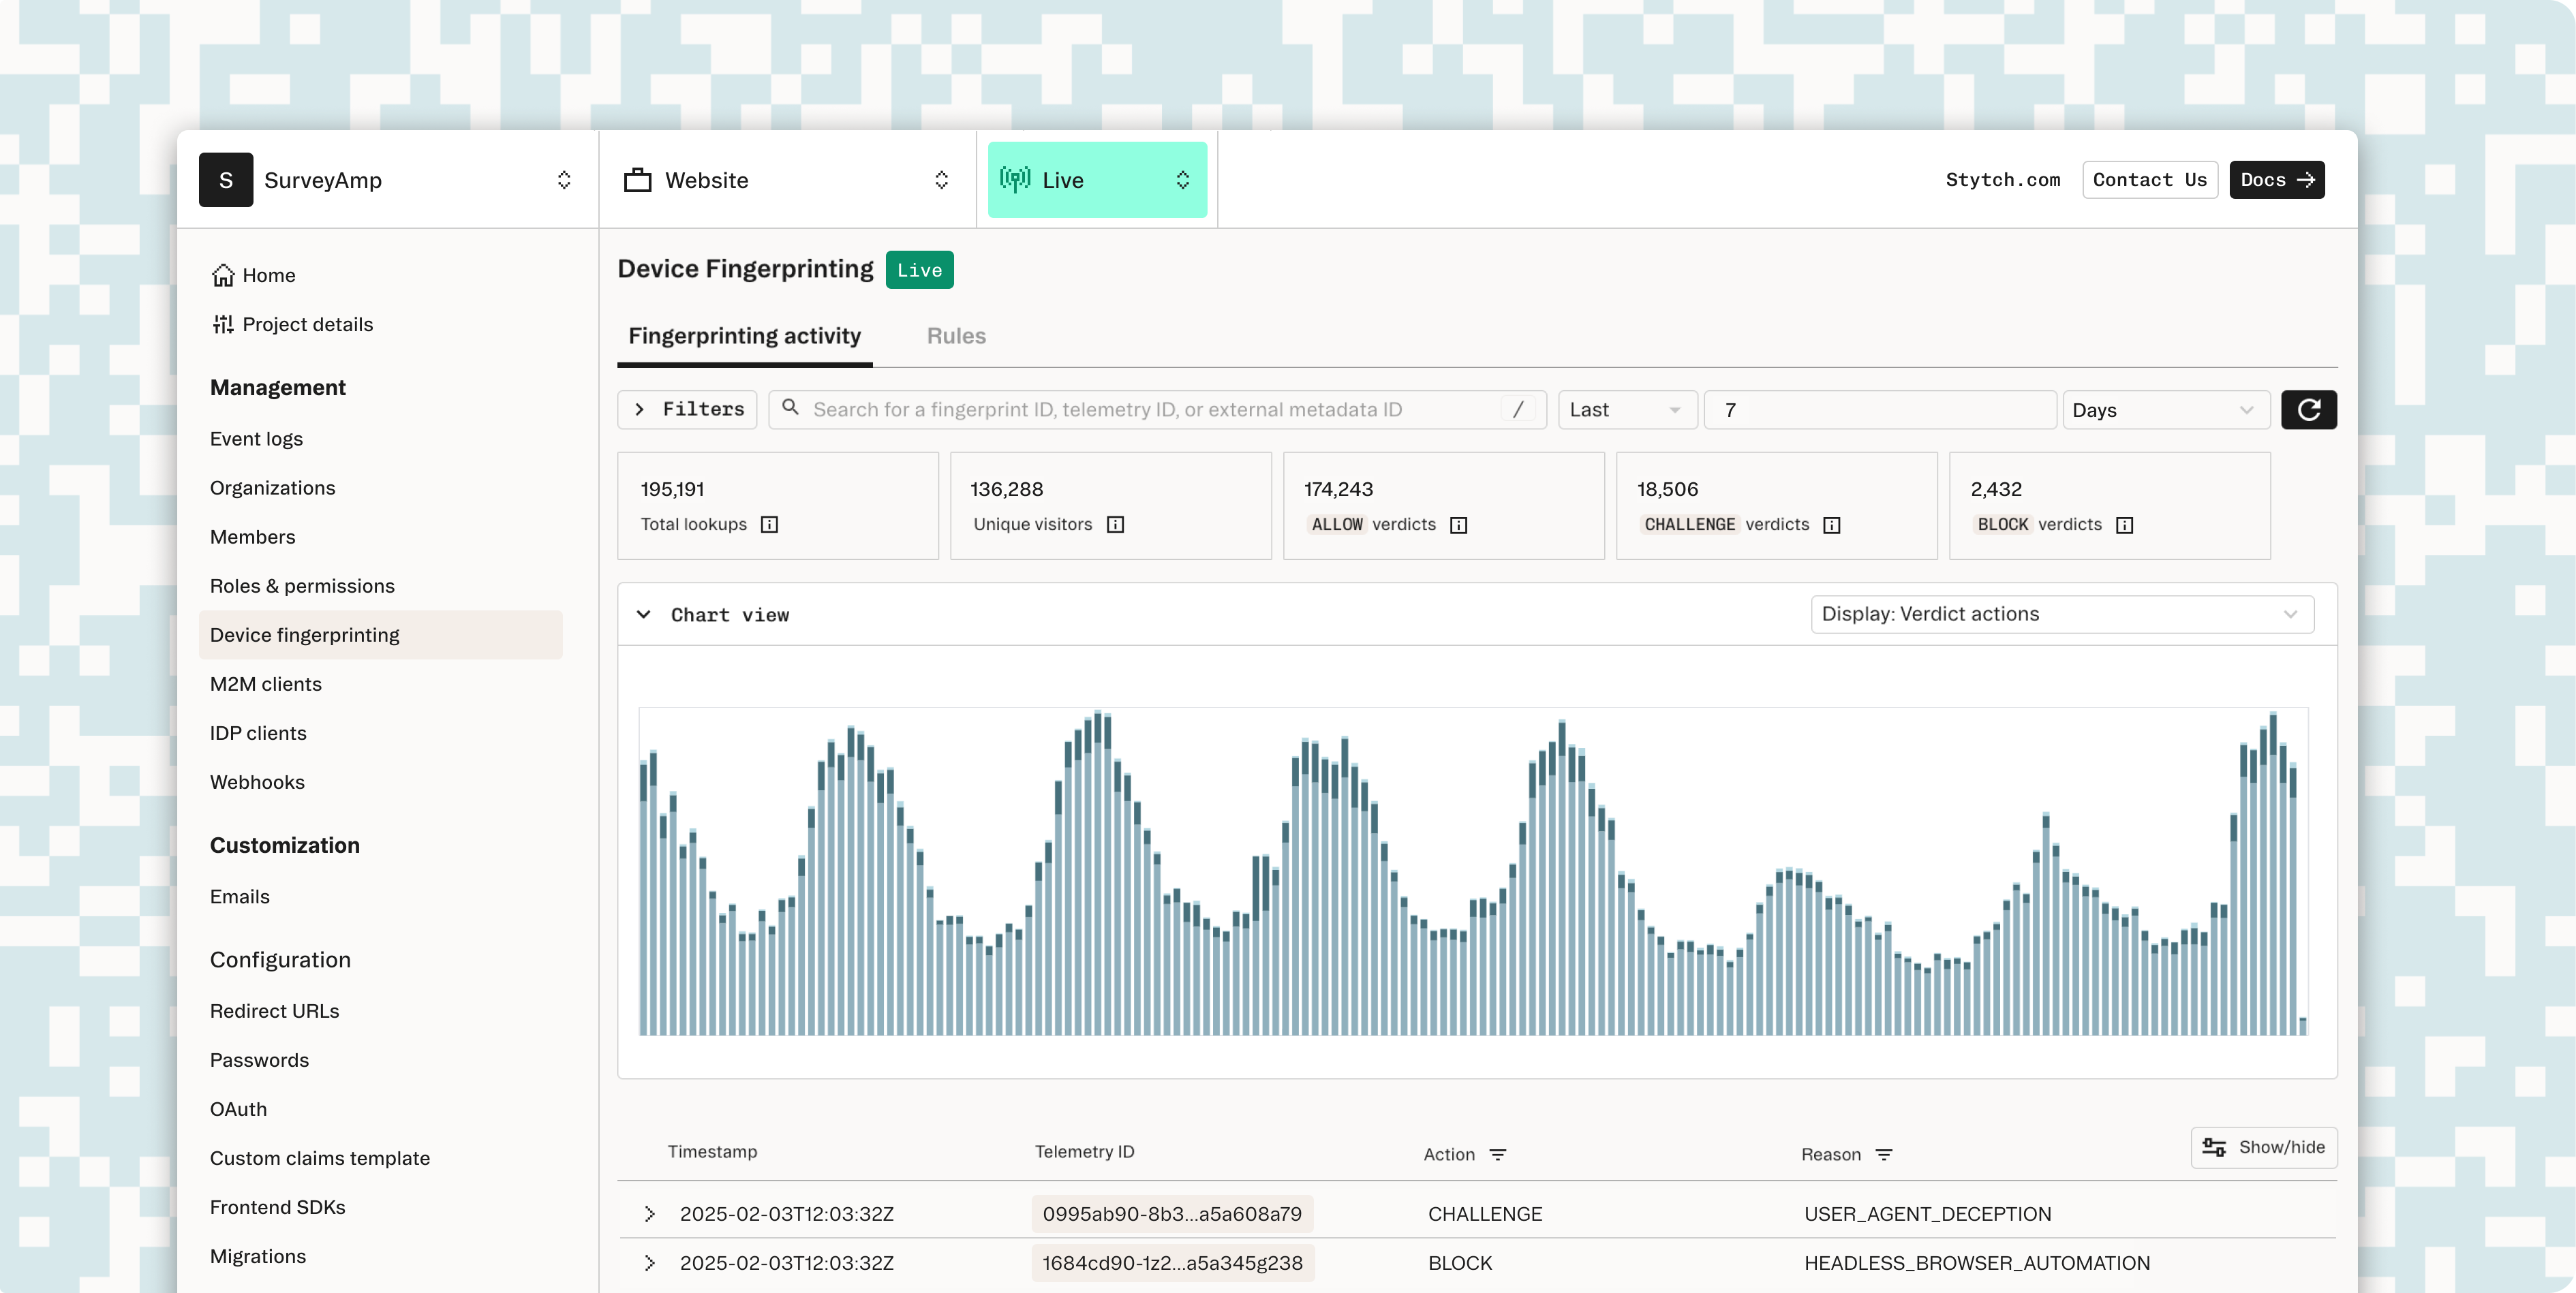Expand the Filters panel

687,410
